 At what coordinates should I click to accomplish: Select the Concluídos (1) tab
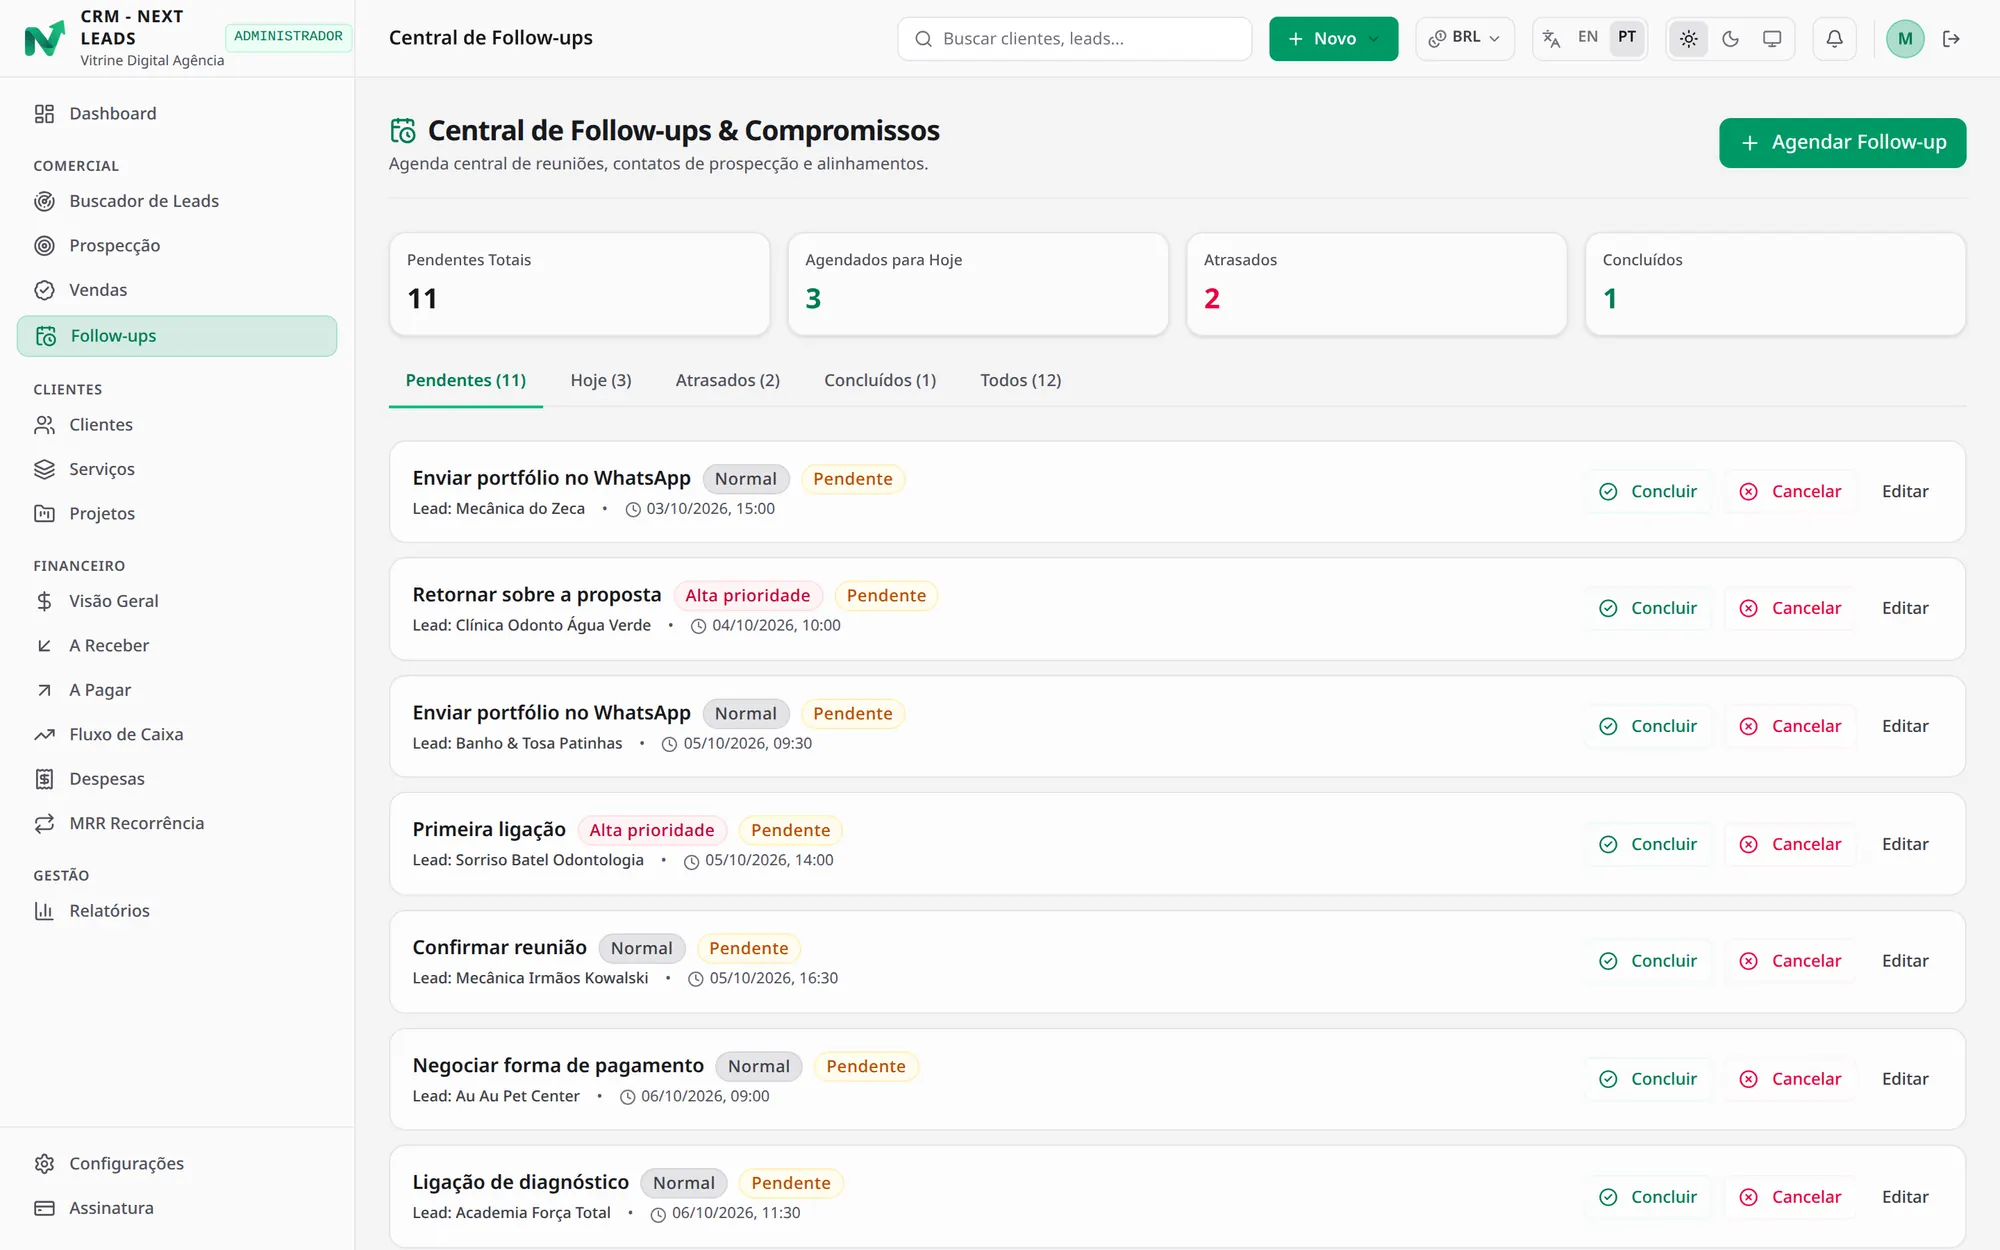[x=879, y=380]
